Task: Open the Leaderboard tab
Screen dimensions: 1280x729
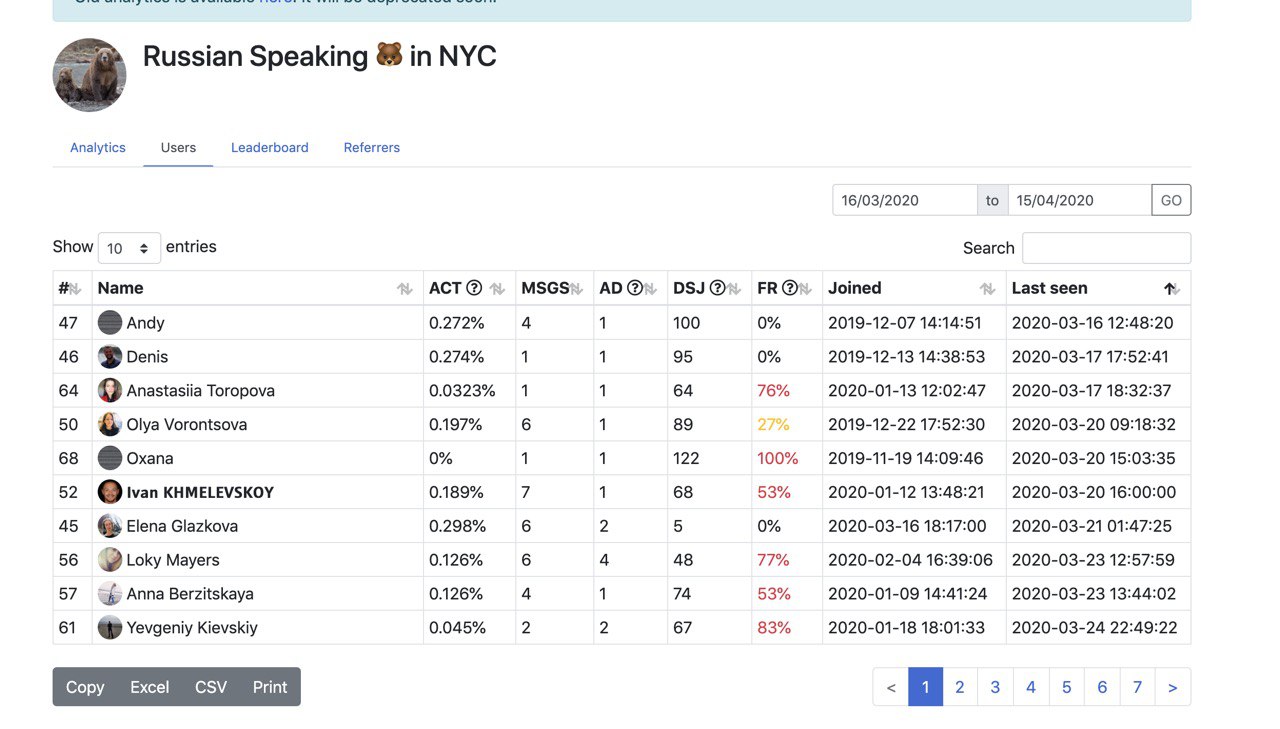Action: [x=270, y=147]
